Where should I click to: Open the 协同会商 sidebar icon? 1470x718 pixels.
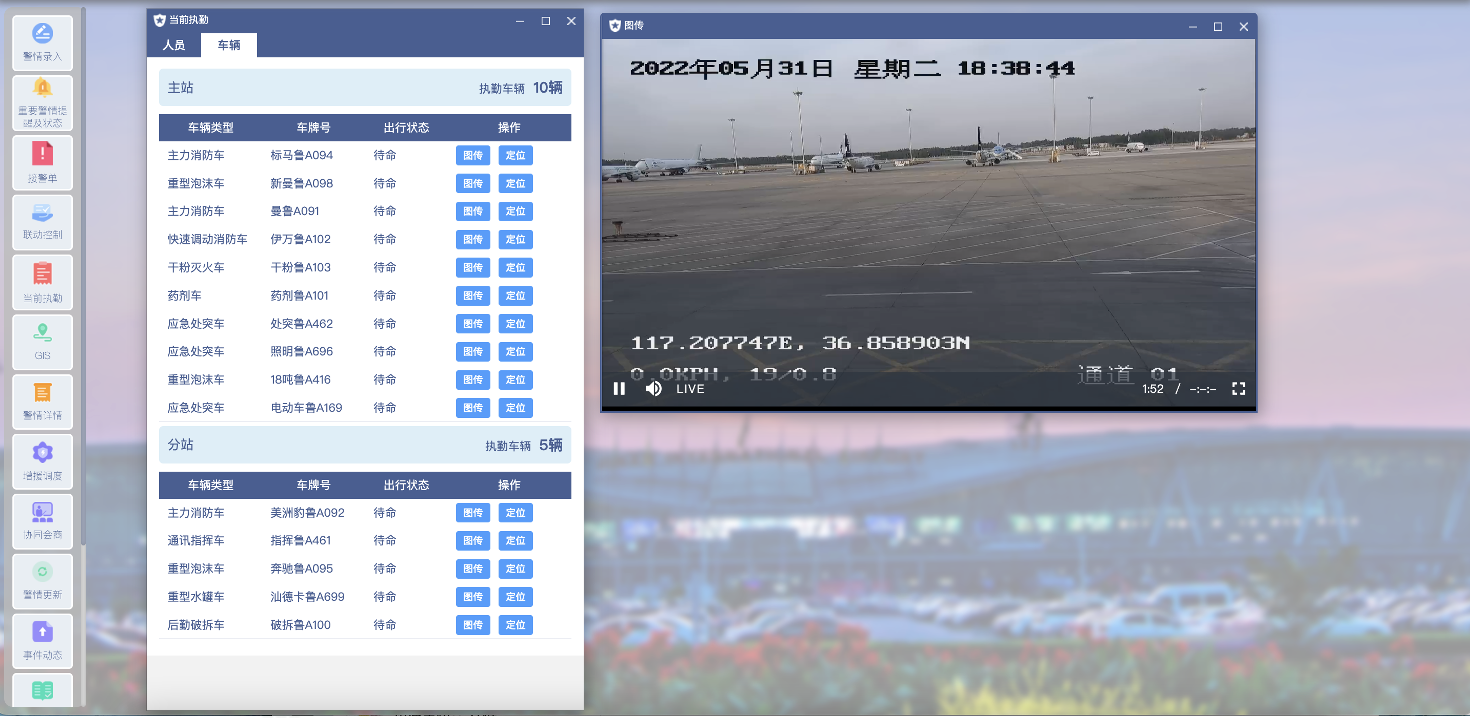[42, 521]
